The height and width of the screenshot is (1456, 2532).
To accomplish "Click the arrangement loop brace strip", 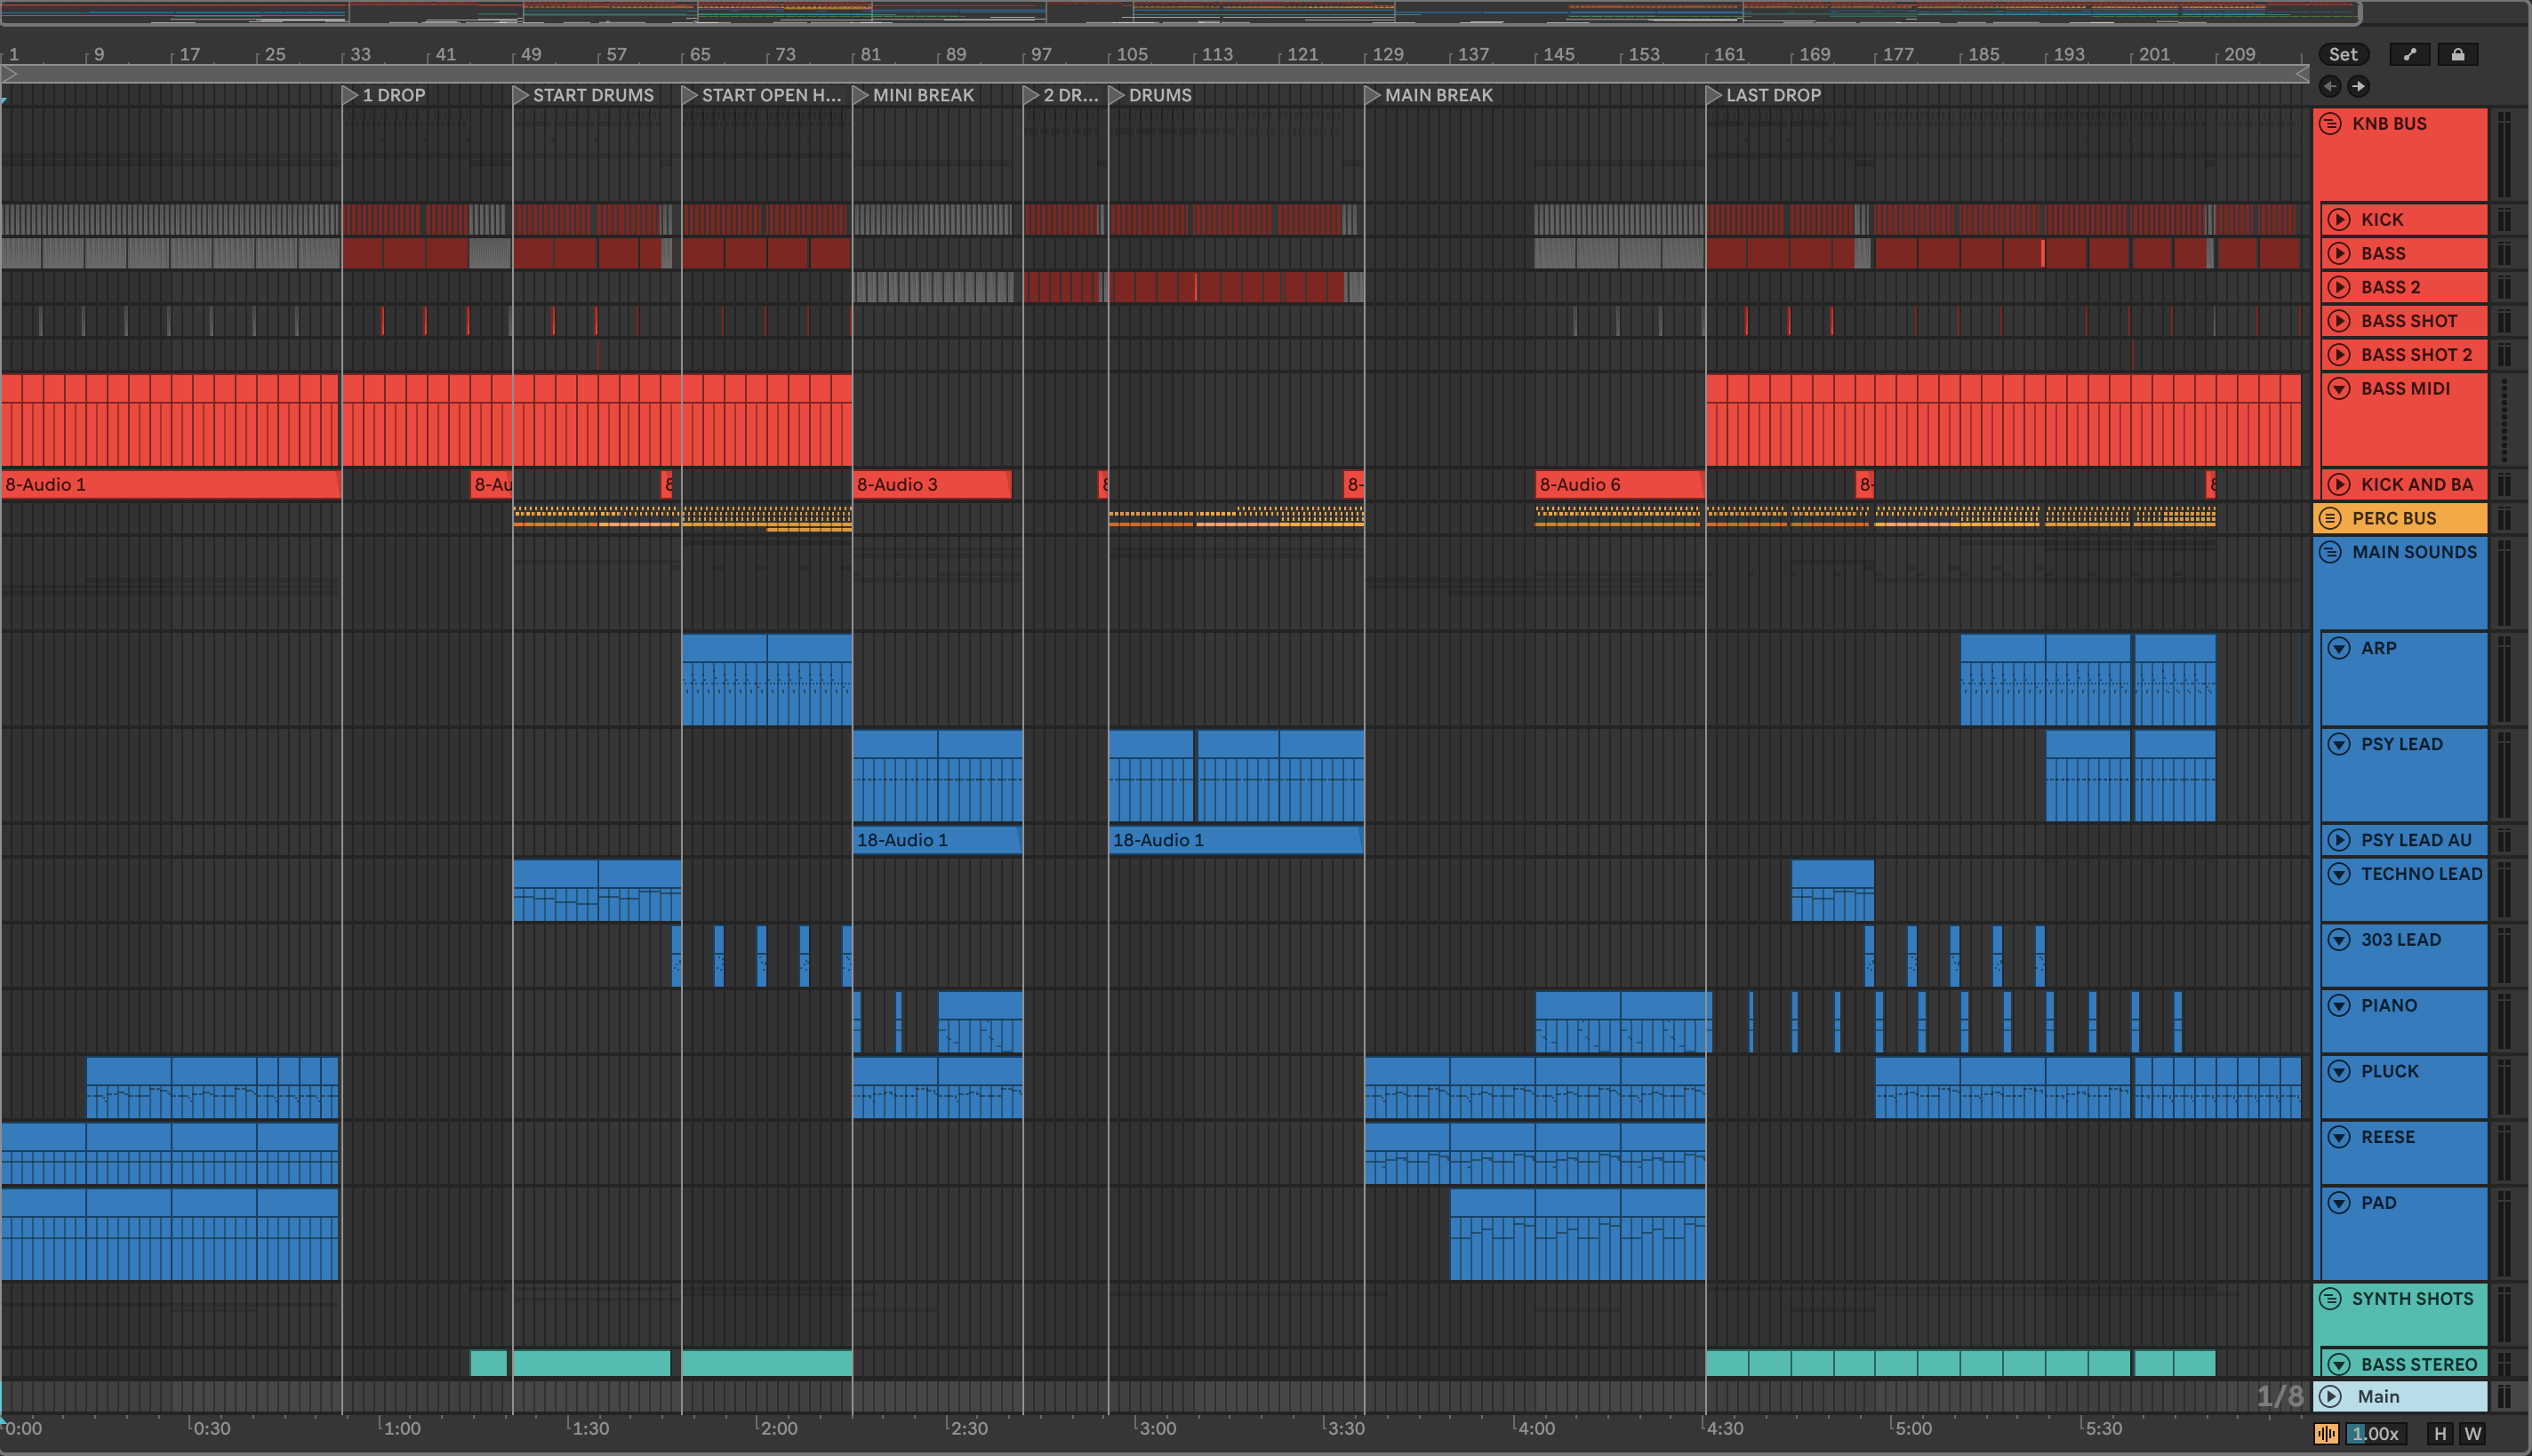I will coord(1155,74).
